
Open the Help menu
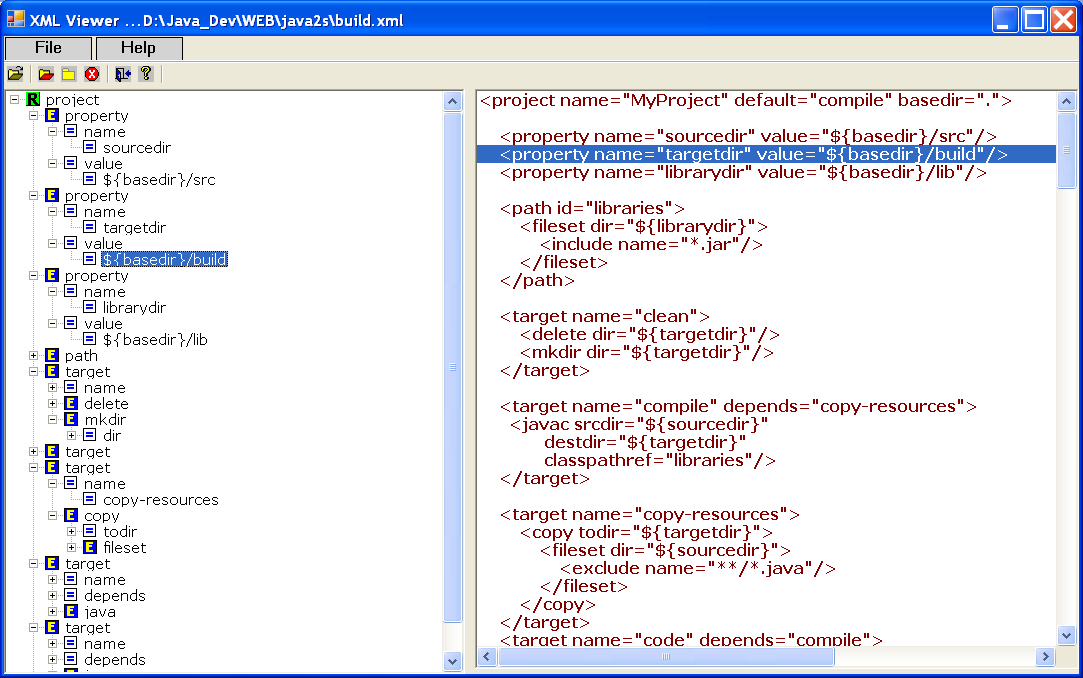point(138,48)
